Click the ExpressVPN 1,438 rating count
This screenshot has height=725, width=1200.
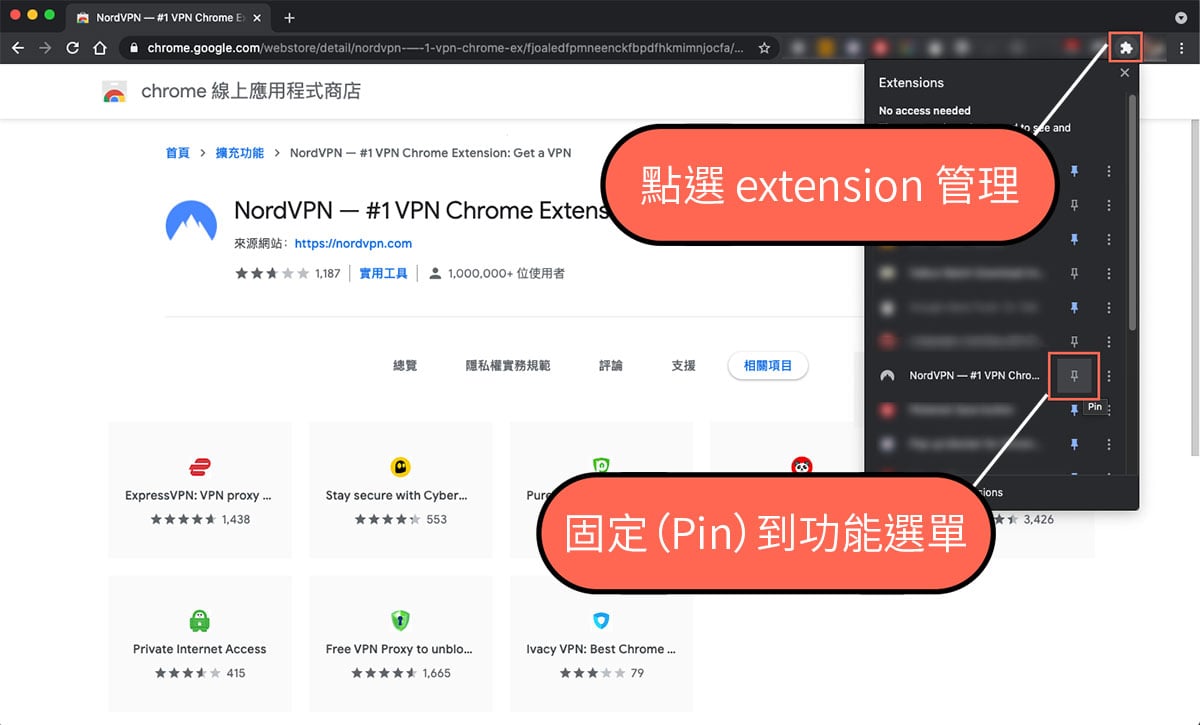click(236, 519)
